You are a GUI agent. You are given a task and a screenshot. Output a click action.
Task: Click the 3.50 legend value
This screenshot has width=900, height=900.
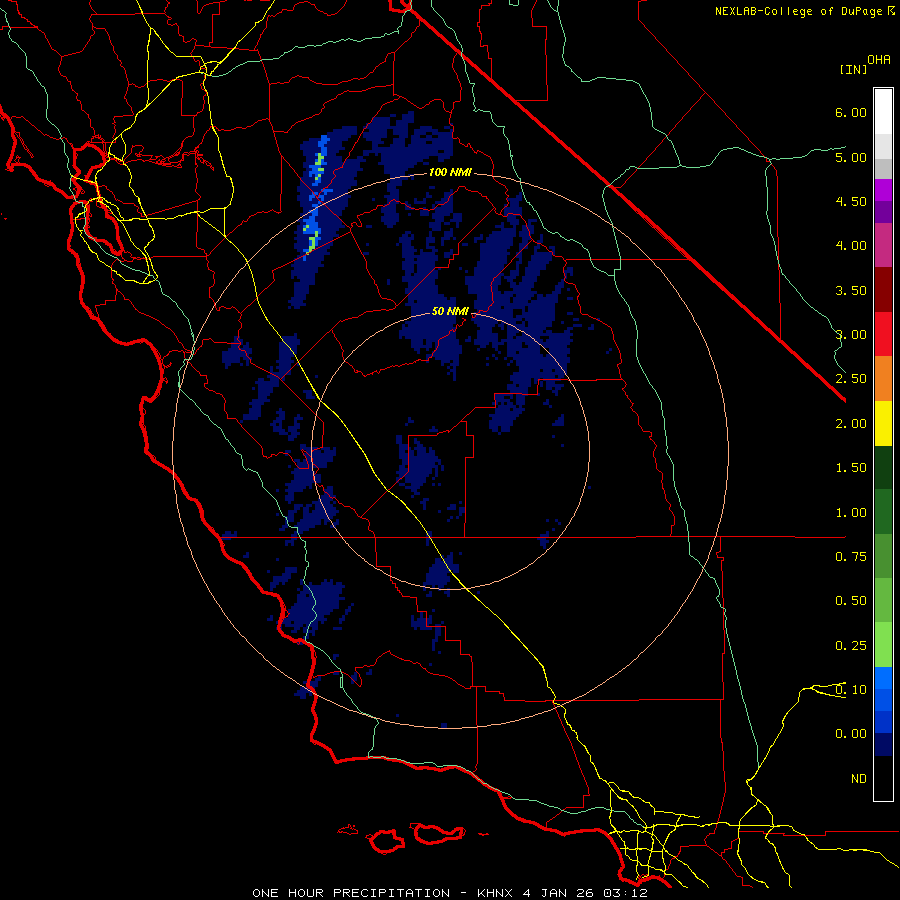coord(851,290)
